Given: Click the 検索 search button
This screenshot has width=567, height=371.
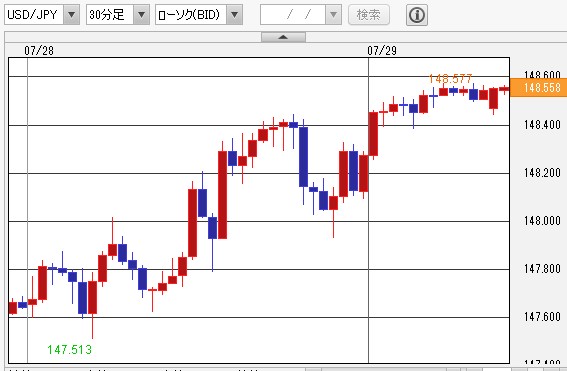Looking at the screenshot, I should [369, 15].
